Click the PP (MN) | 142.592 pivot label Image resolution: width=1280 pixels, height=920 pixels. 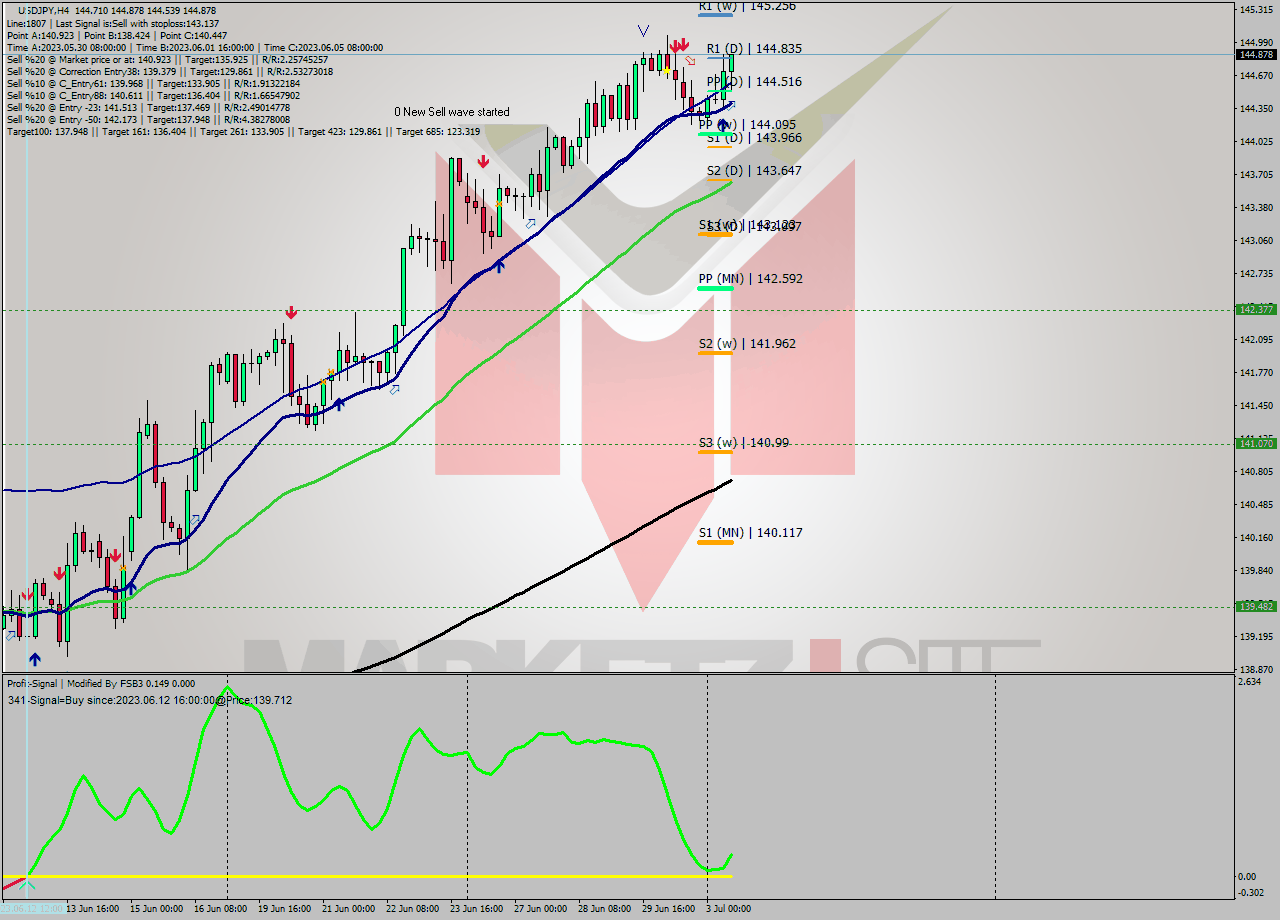(x=751, y=279)
